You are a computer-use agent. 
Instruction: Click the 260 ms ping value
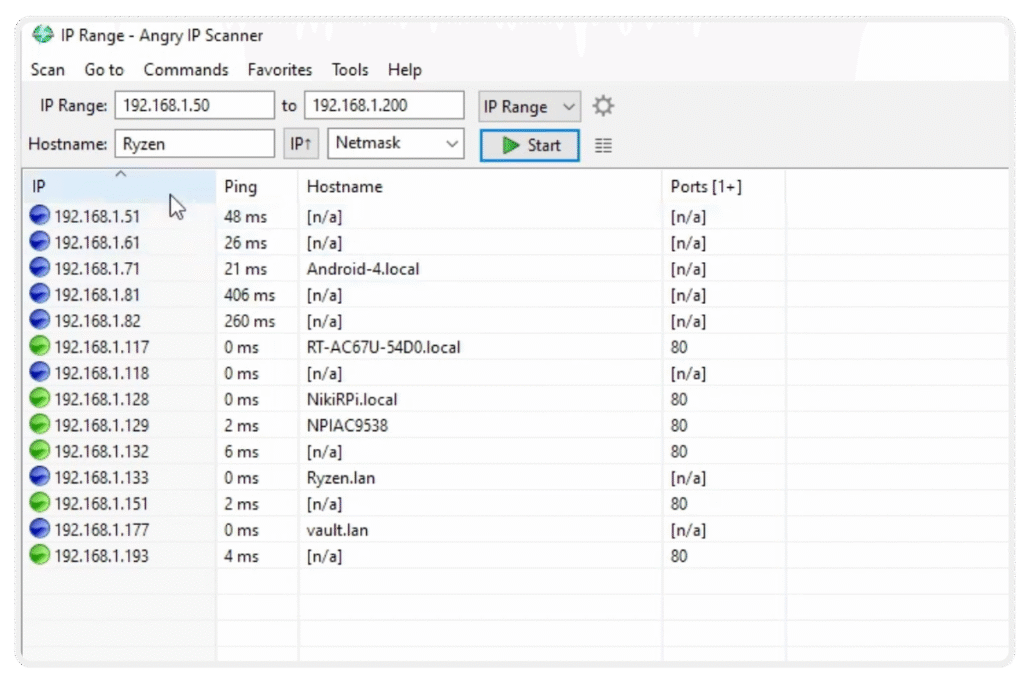tap(249, 321)
